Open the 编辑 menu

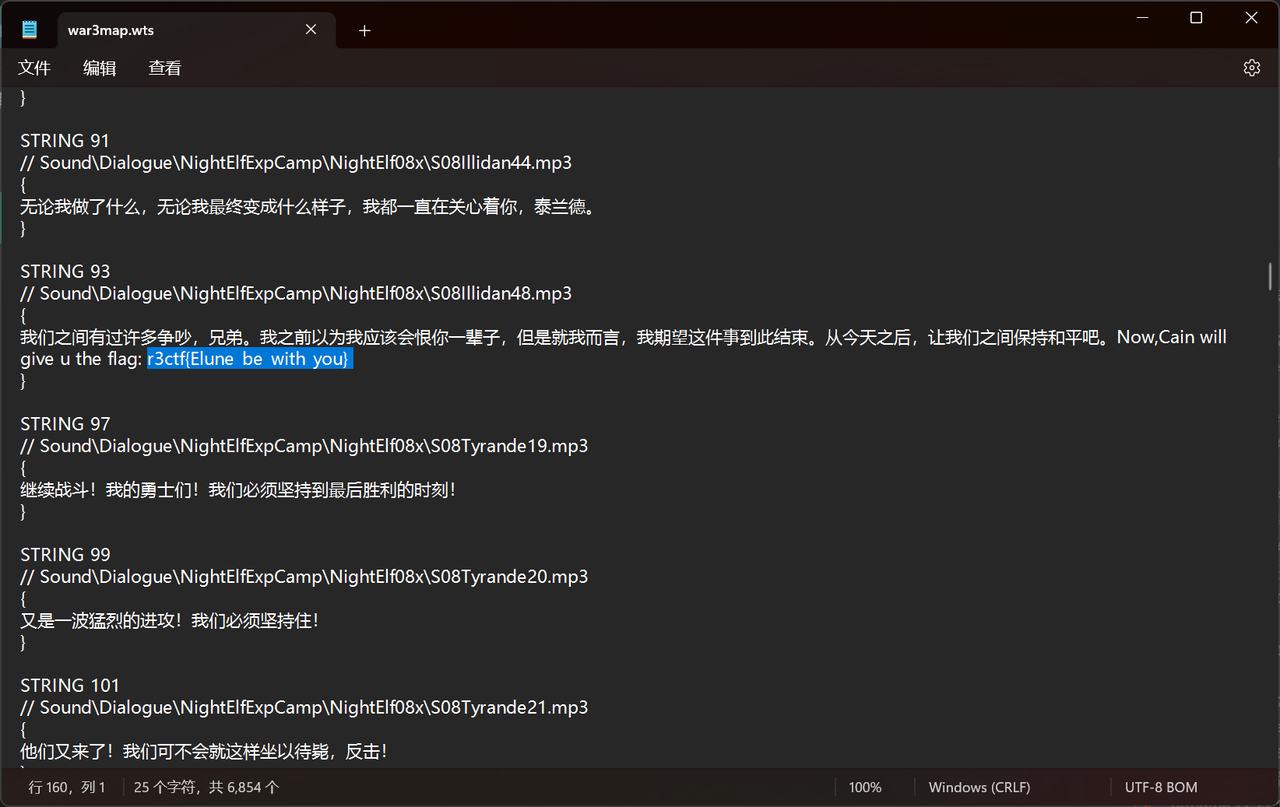99,68
